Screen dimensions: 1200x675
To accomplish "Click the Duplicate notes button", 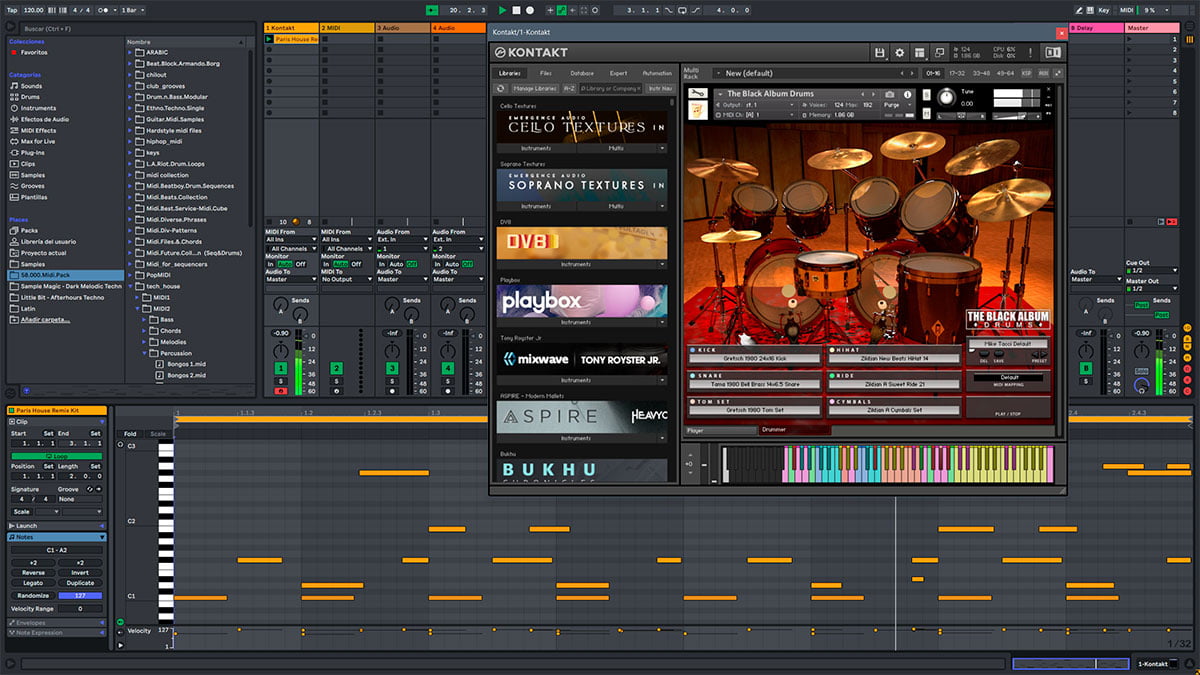I will point(80,583).
